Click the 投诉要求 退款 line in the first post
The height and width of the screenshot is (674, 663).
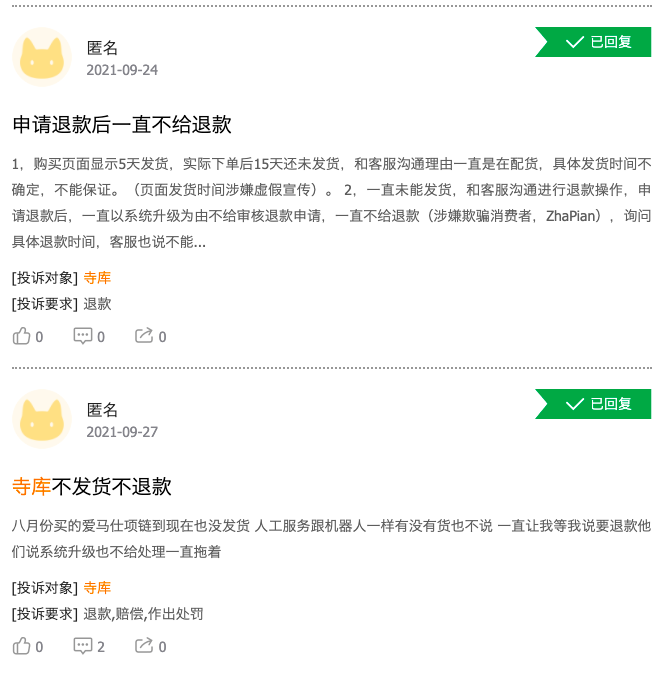point(61,304)
